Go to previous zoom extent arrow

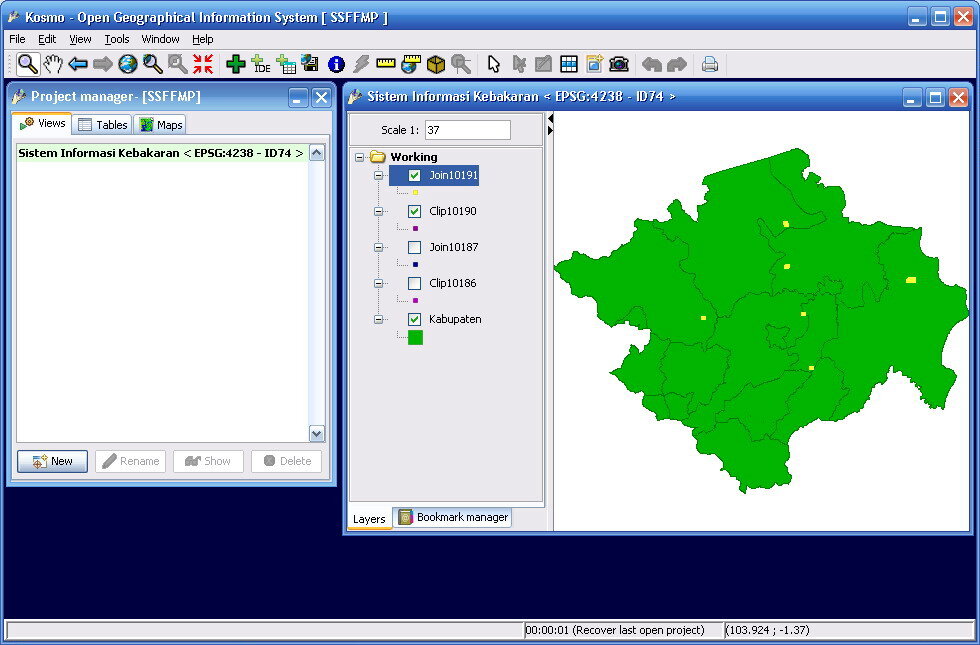point(78,64)
